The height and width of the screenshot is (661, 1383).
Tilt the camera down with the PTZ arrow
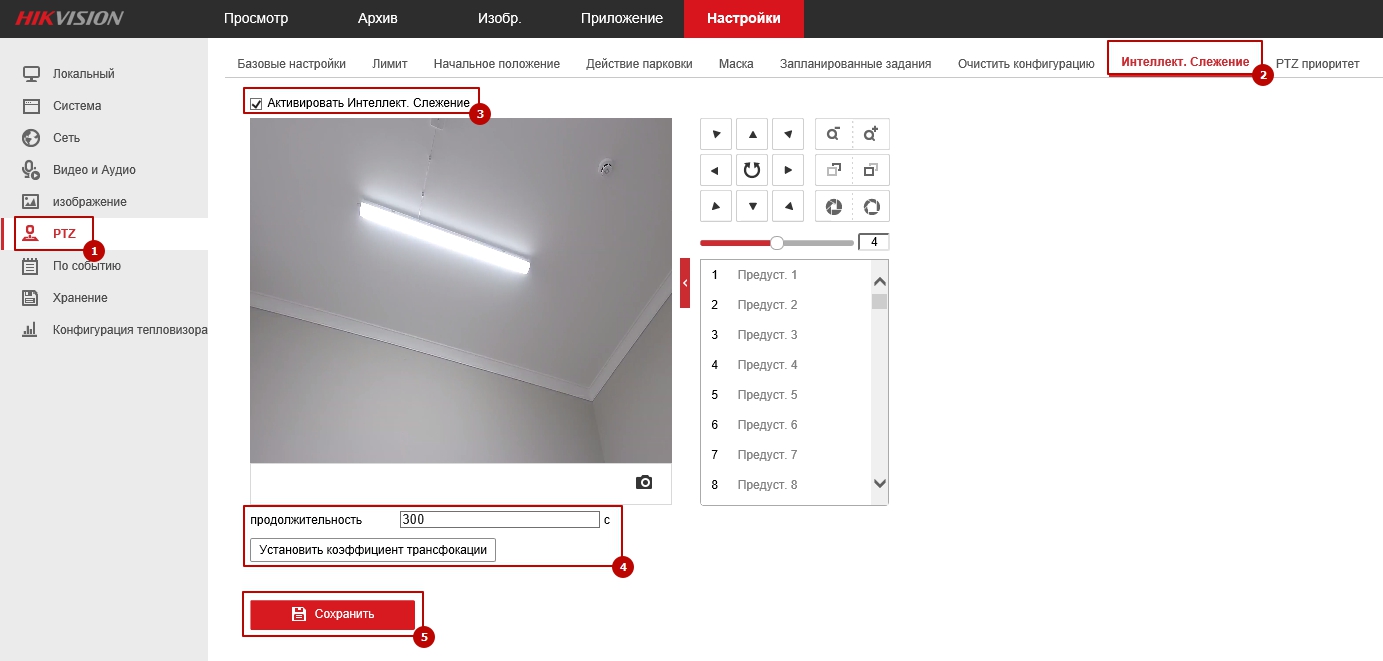click(x=752, y=207)
